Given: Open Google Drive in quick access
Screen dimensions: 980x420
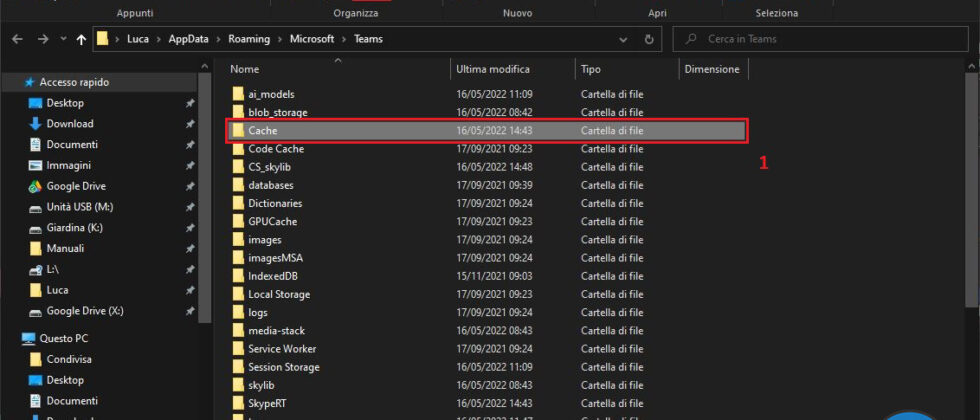Looking at the screenshot, I should coord(75,186).
